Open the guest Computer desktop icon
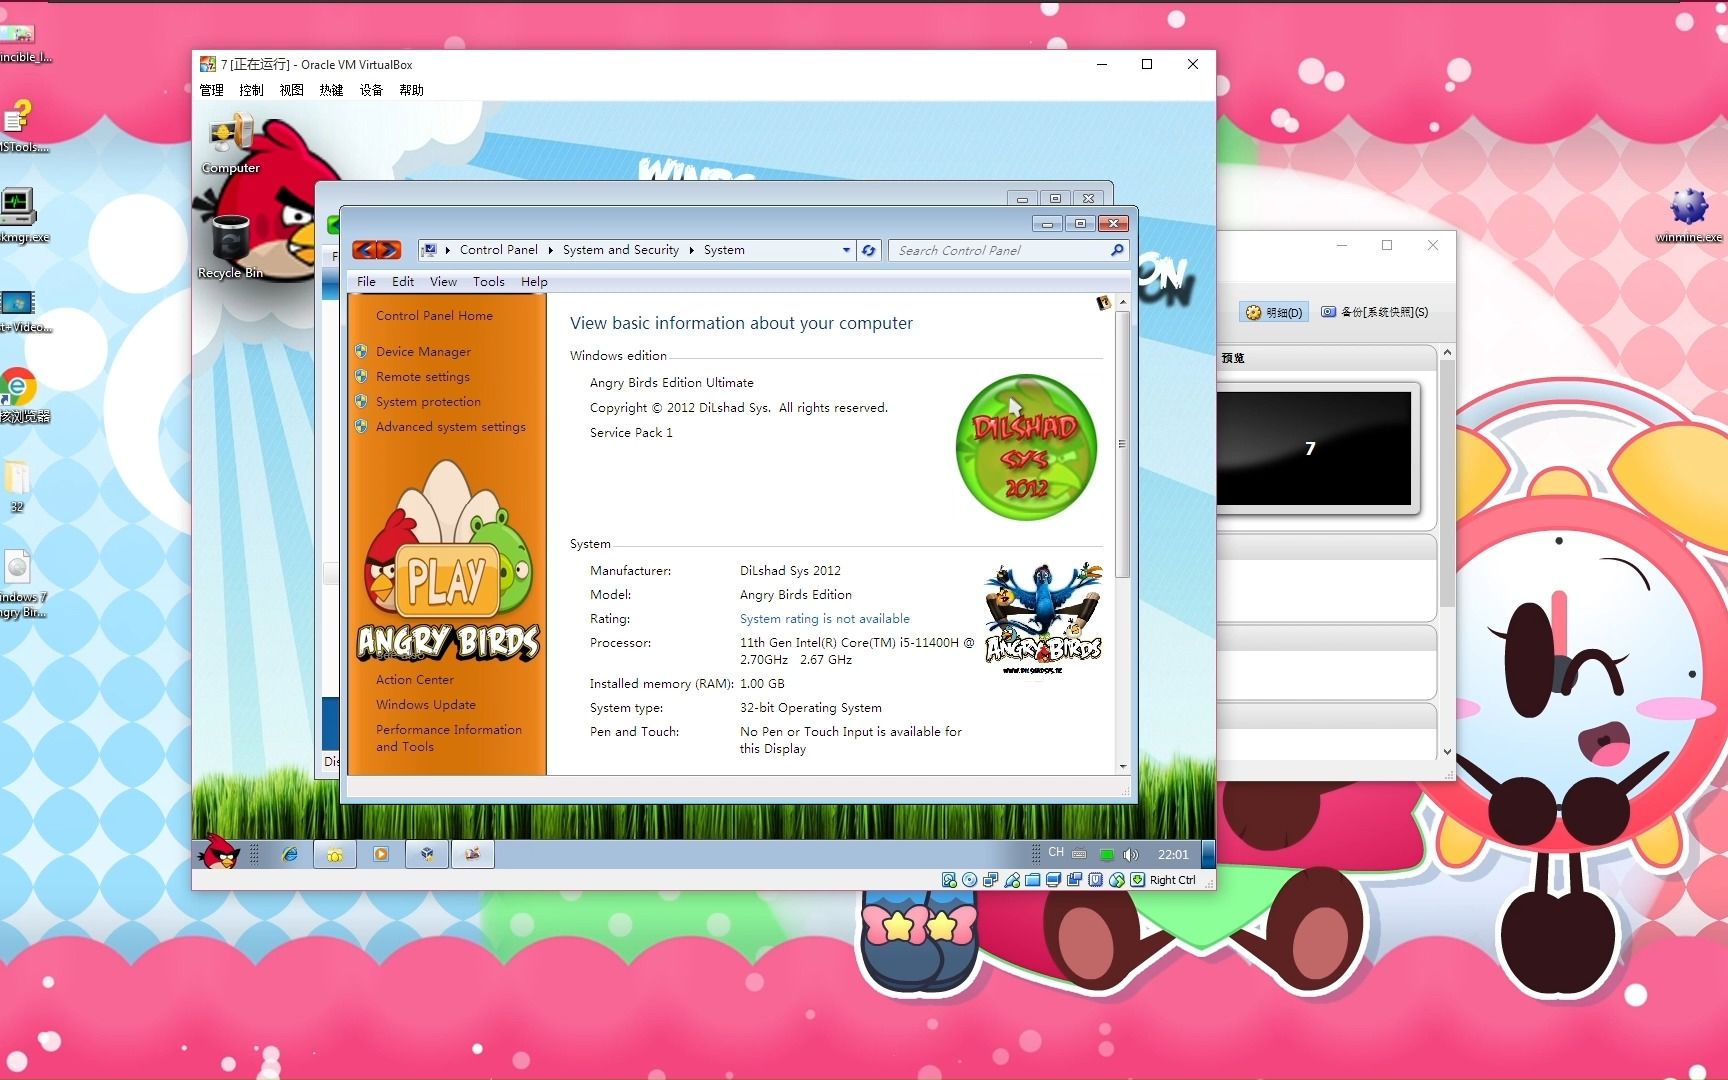Image resolution: width=1728 pixels, height=1080 pixels. tap(231, 144)
